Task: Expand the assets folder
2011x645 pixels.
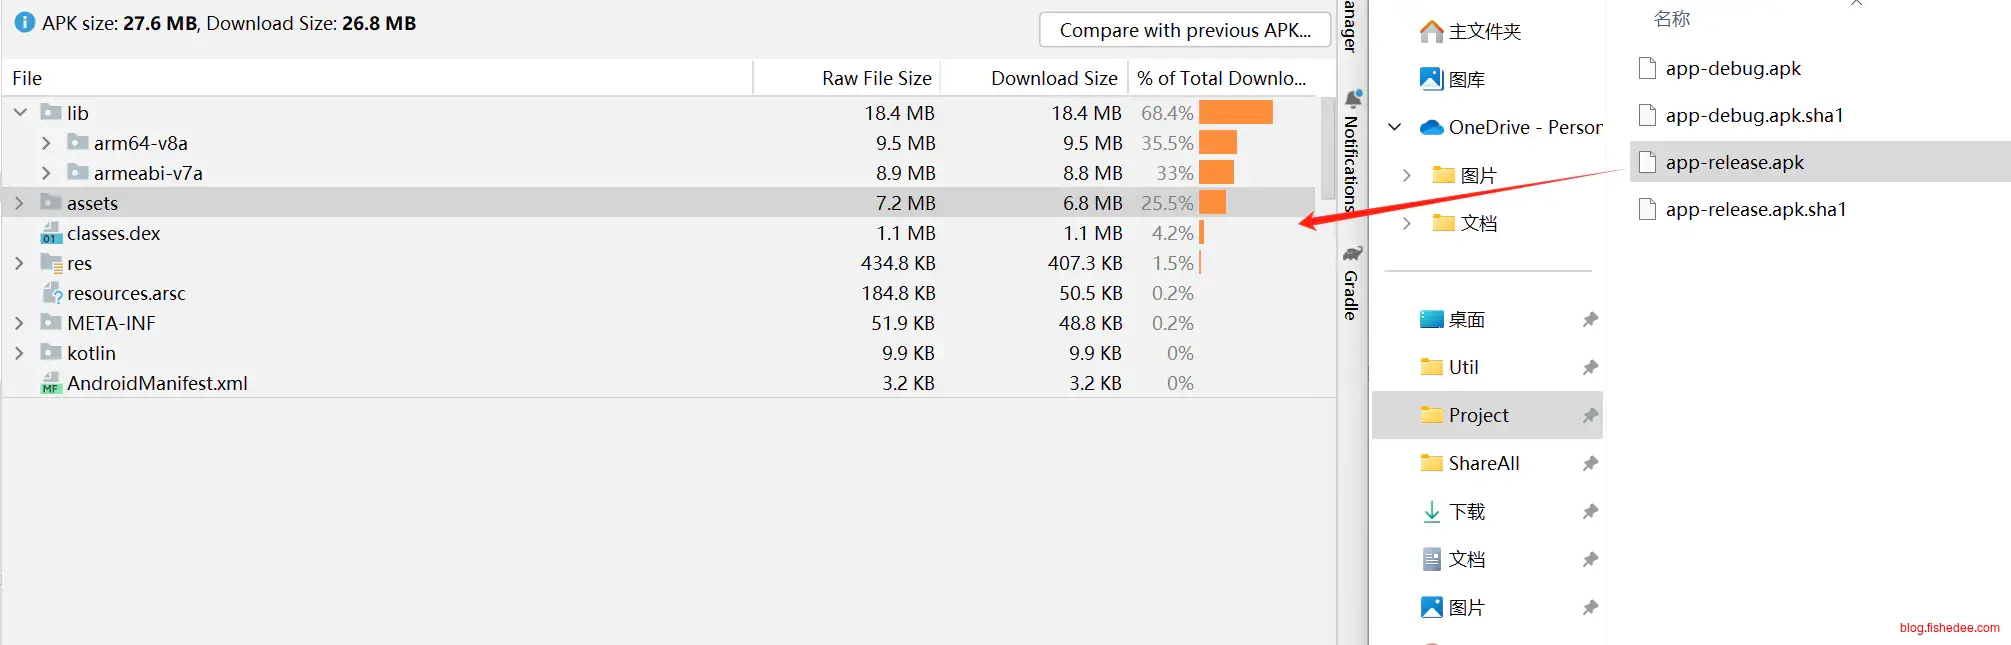Action: tap(19, 204)
